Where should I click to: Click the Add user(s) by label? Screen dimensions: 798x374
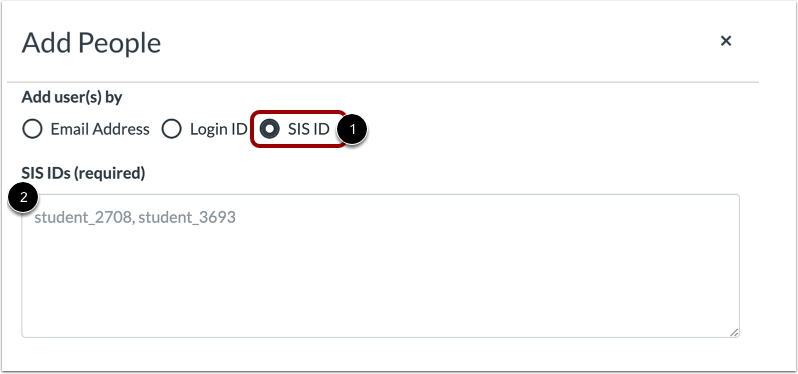coord(72,97)
